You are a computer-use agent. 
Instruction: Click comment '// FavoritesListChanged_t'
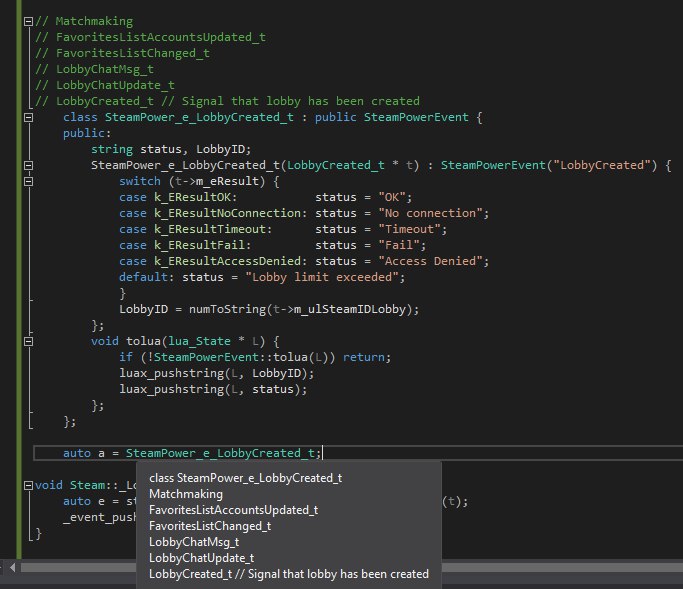click(x=122, y=53)
